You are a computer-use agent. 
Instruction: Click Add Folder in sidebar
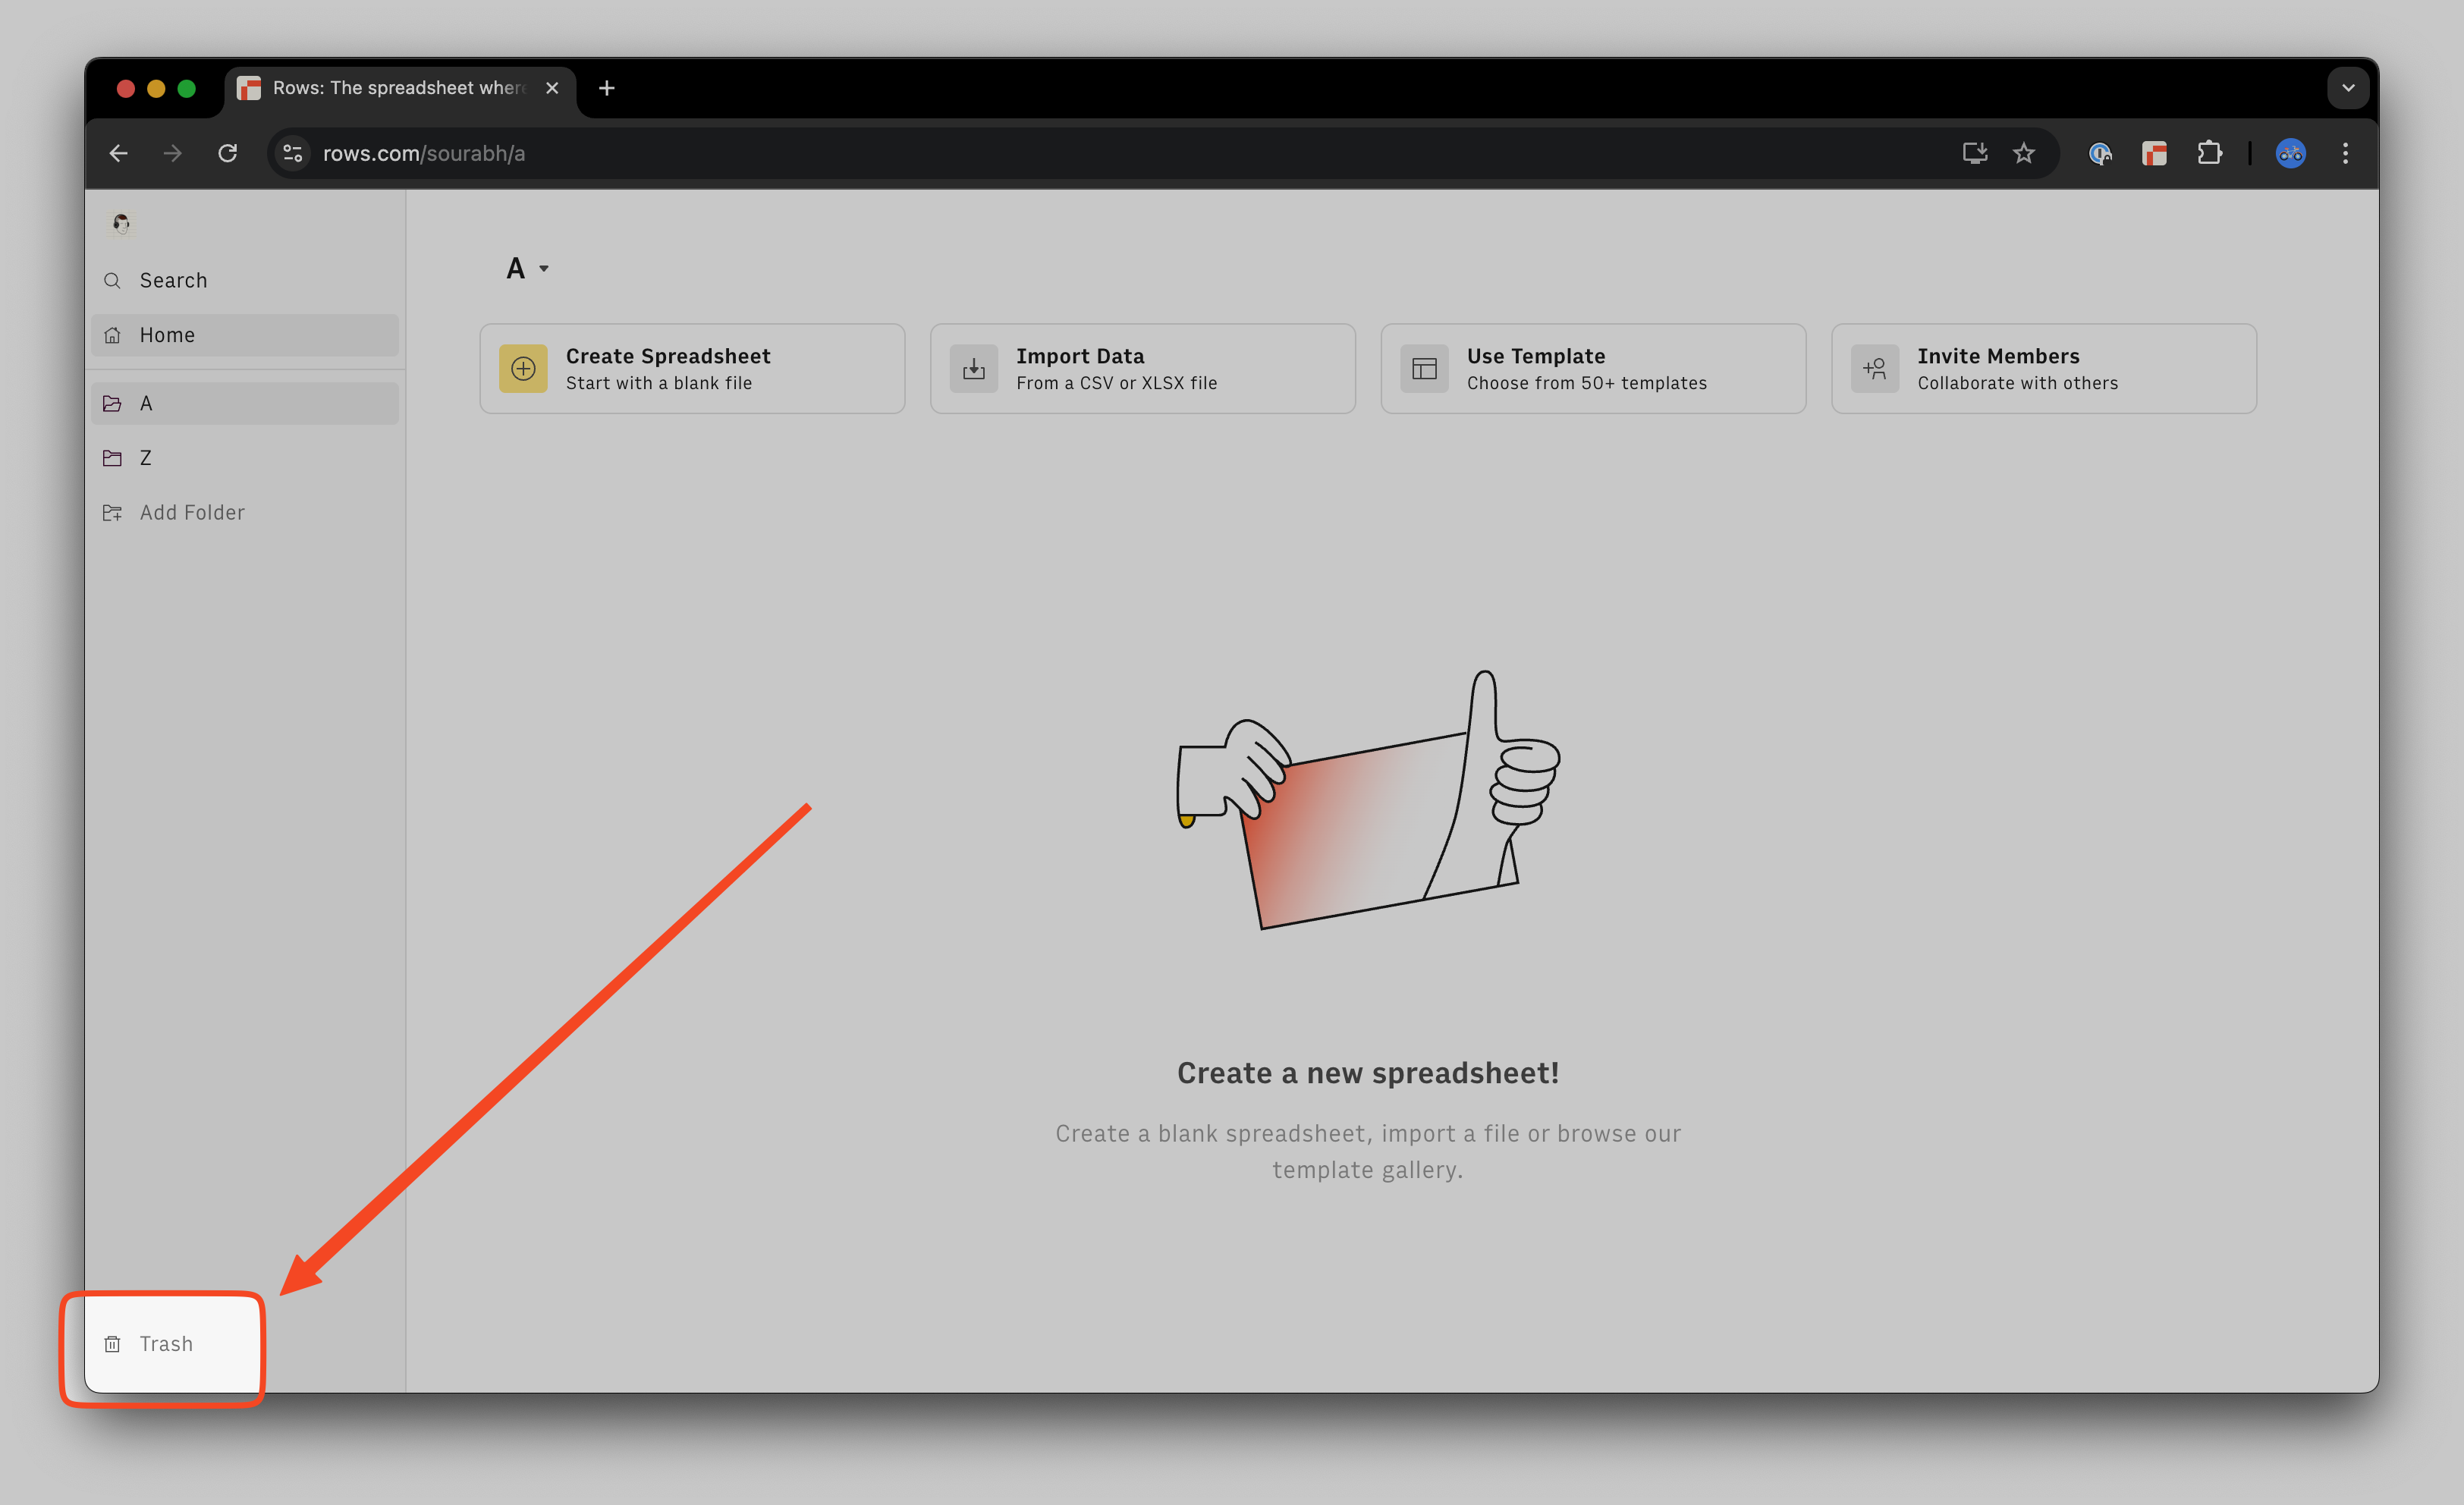tap(191, 512)
